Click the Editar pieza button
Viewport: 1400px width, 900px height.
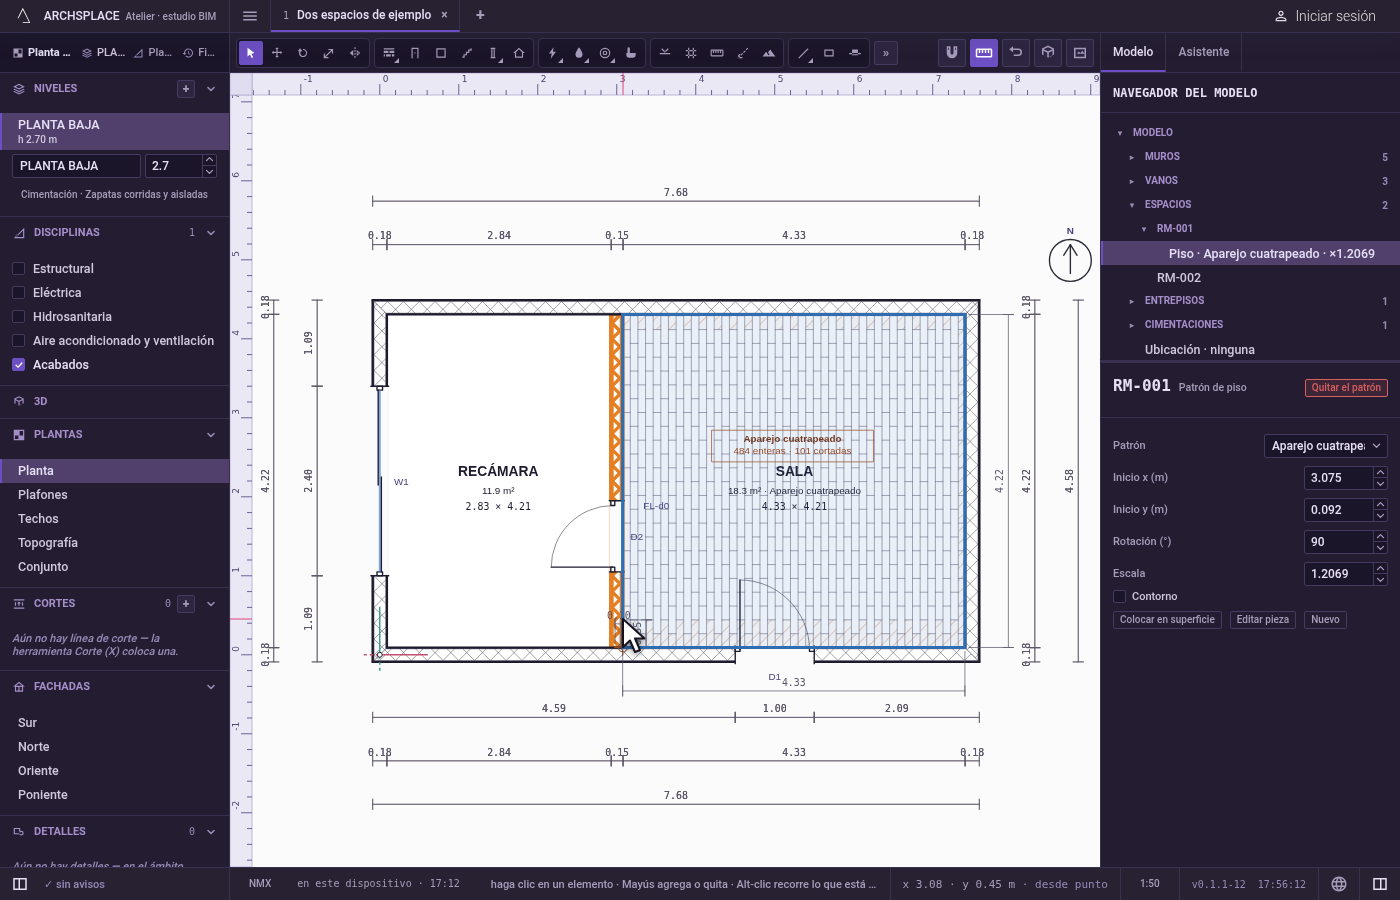(1262, 620)
